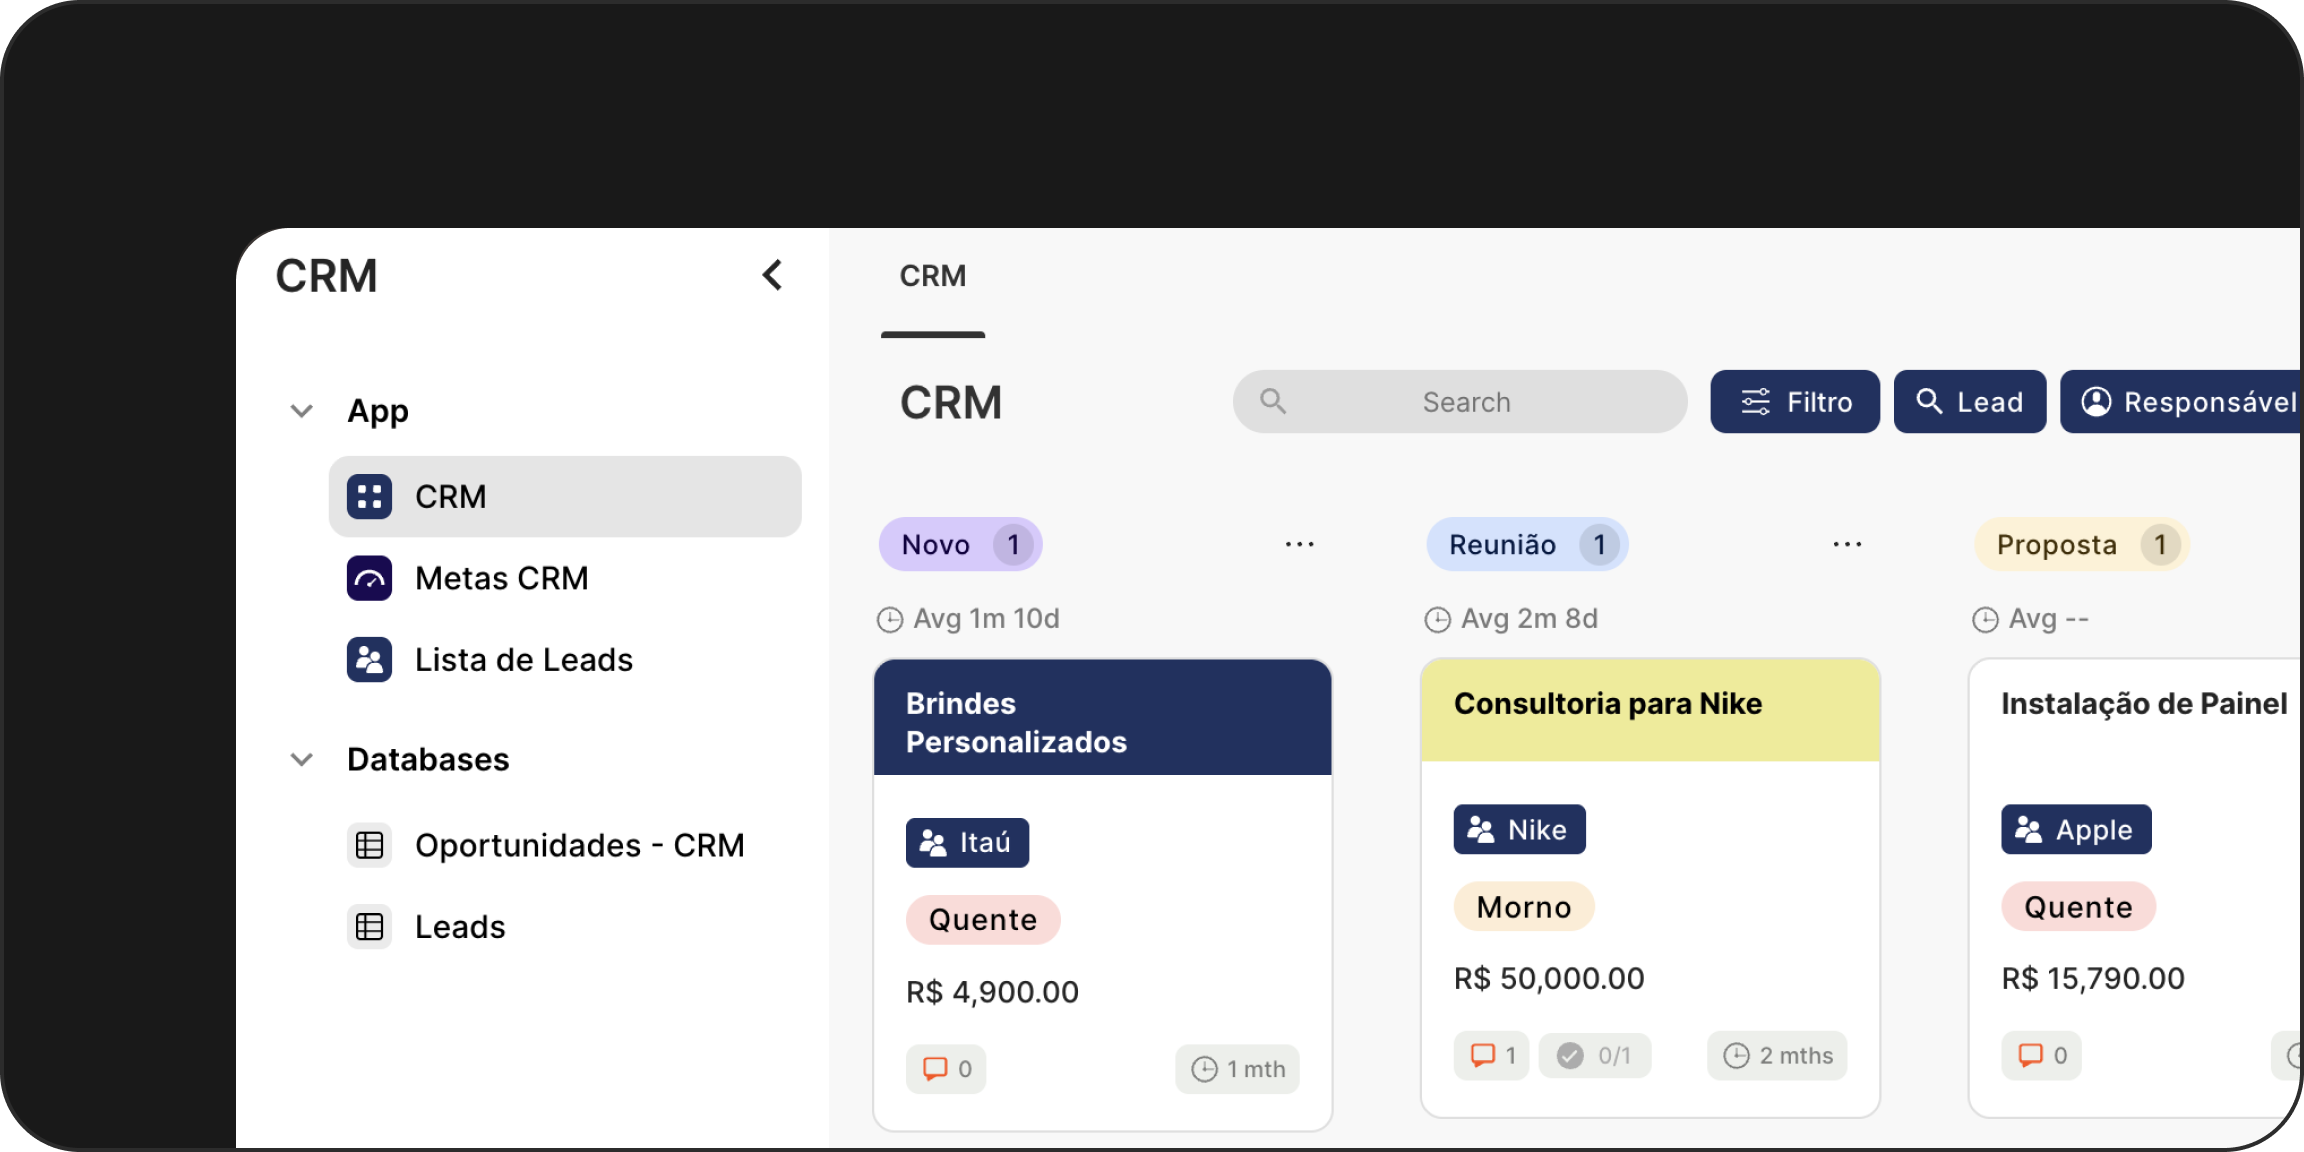Click the Lista de Leads people icon
The height and width of the screenshot is (1152, 2304).
coord(369,659)
